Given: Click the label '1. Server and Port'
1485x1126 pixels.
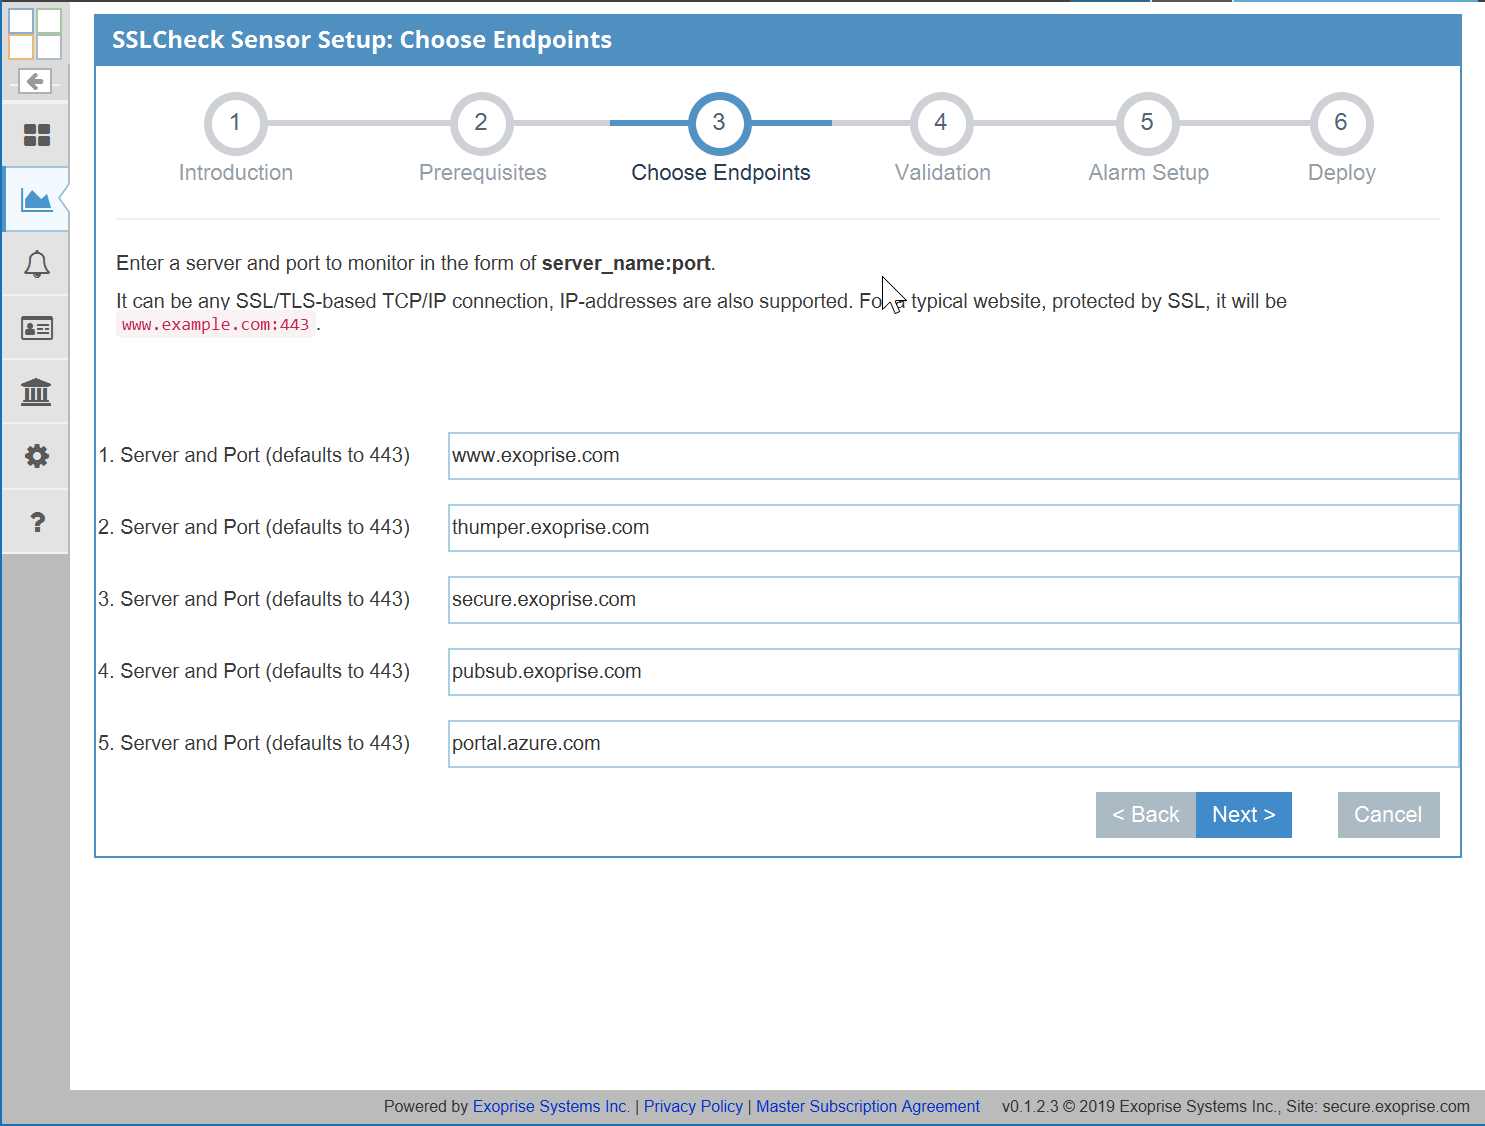Looking at the screenshot, I should tap(254, 455).
